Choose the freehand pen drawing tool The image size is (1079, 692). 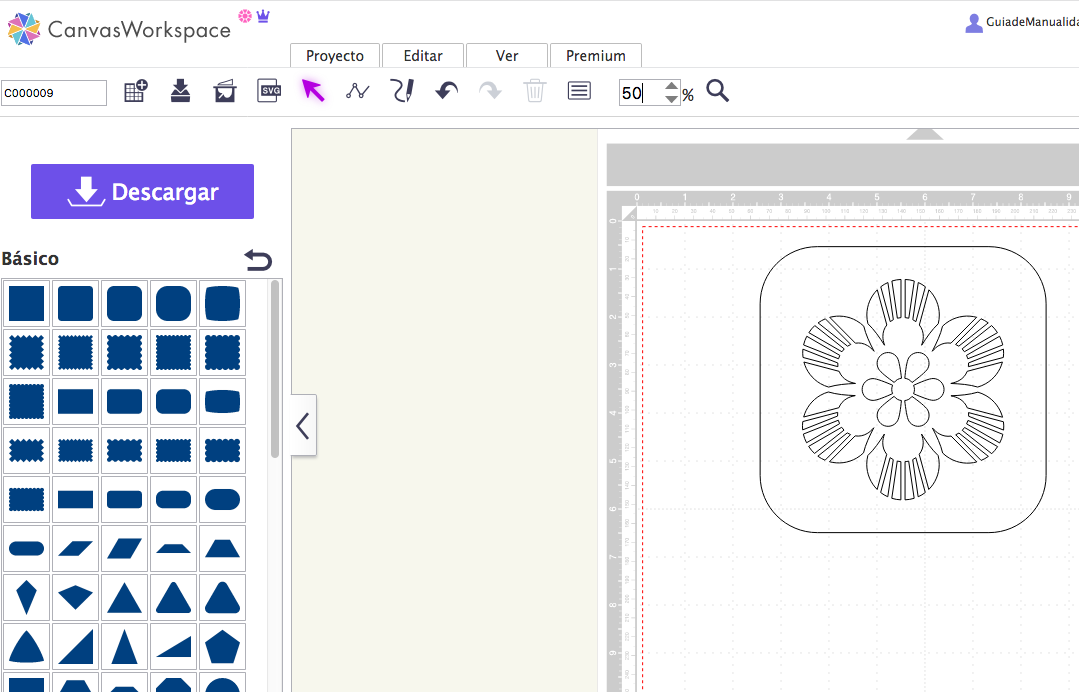[x=402, y=91]
